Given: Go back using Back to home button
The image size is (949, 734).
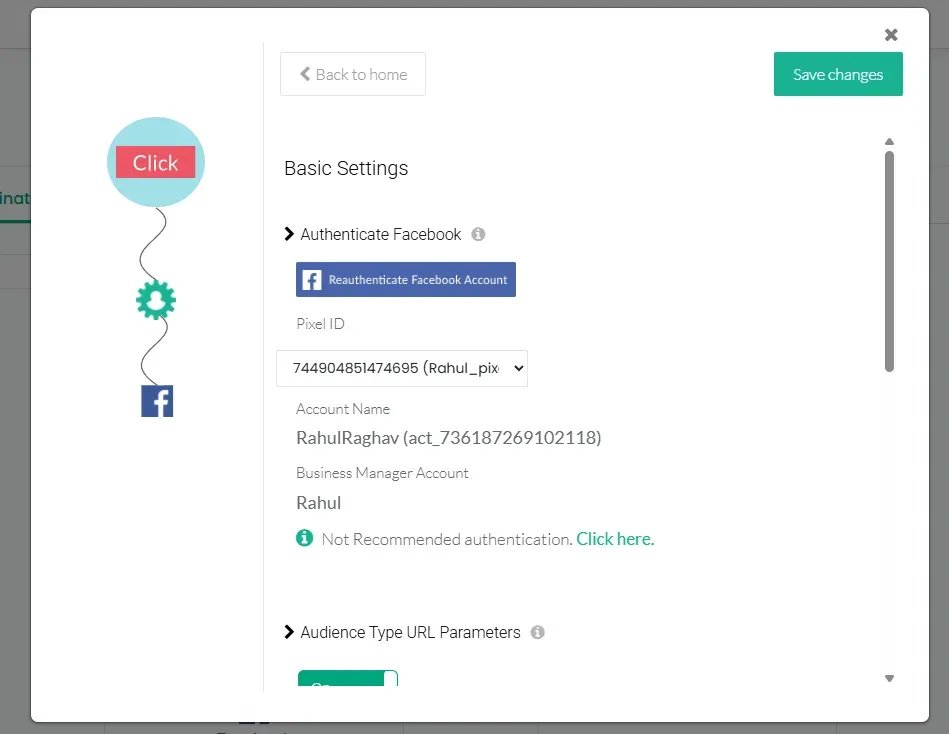Looking at the screenshot, I should (x=353, y=74).
